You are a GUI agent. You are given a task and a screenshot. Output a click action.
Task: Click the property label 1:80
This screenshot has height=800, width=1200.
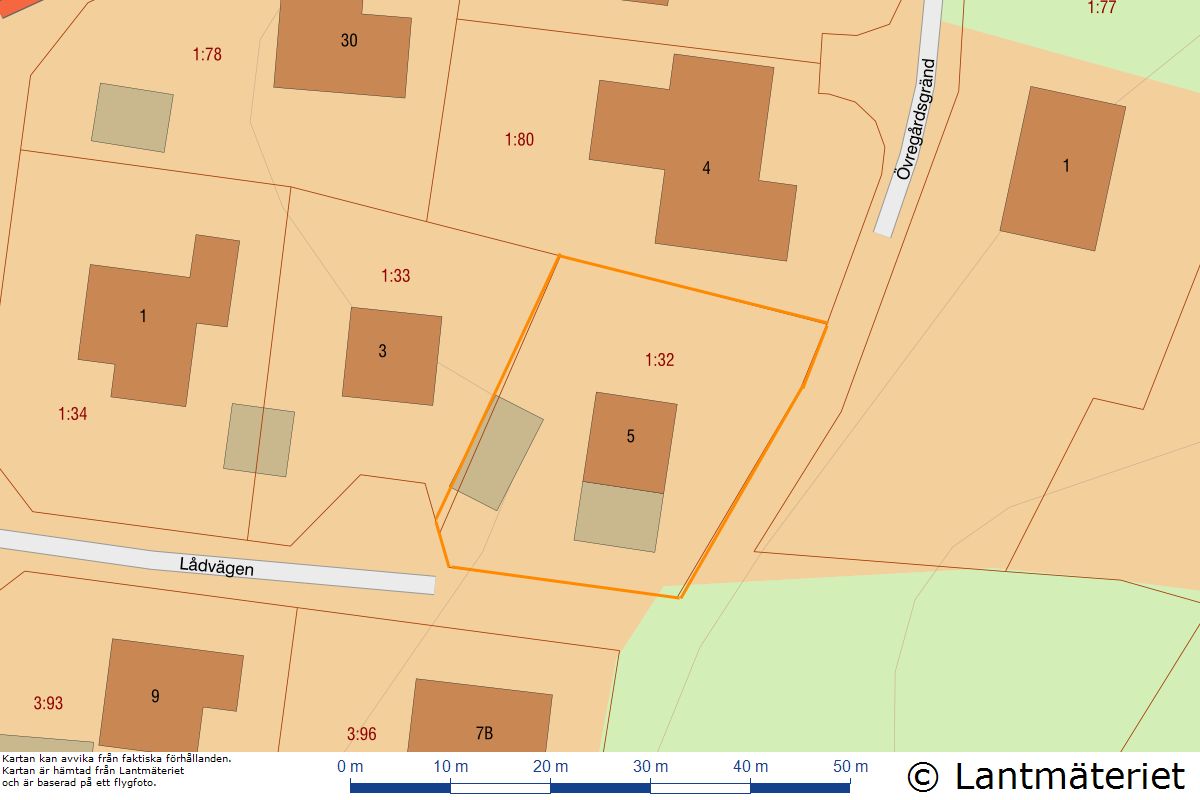[519, 140]
